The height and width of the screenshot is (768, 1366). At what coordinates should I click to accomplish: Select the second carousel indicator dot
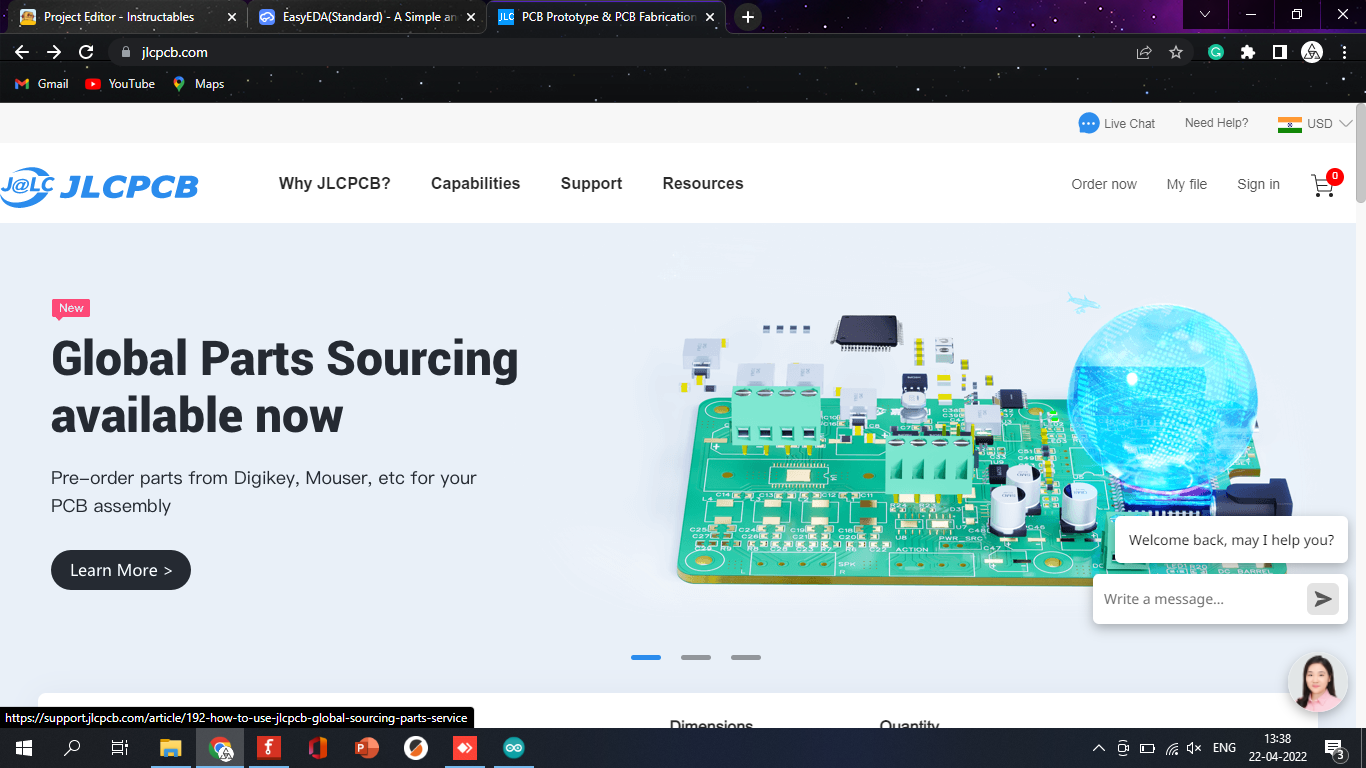[x=696, y=657]
